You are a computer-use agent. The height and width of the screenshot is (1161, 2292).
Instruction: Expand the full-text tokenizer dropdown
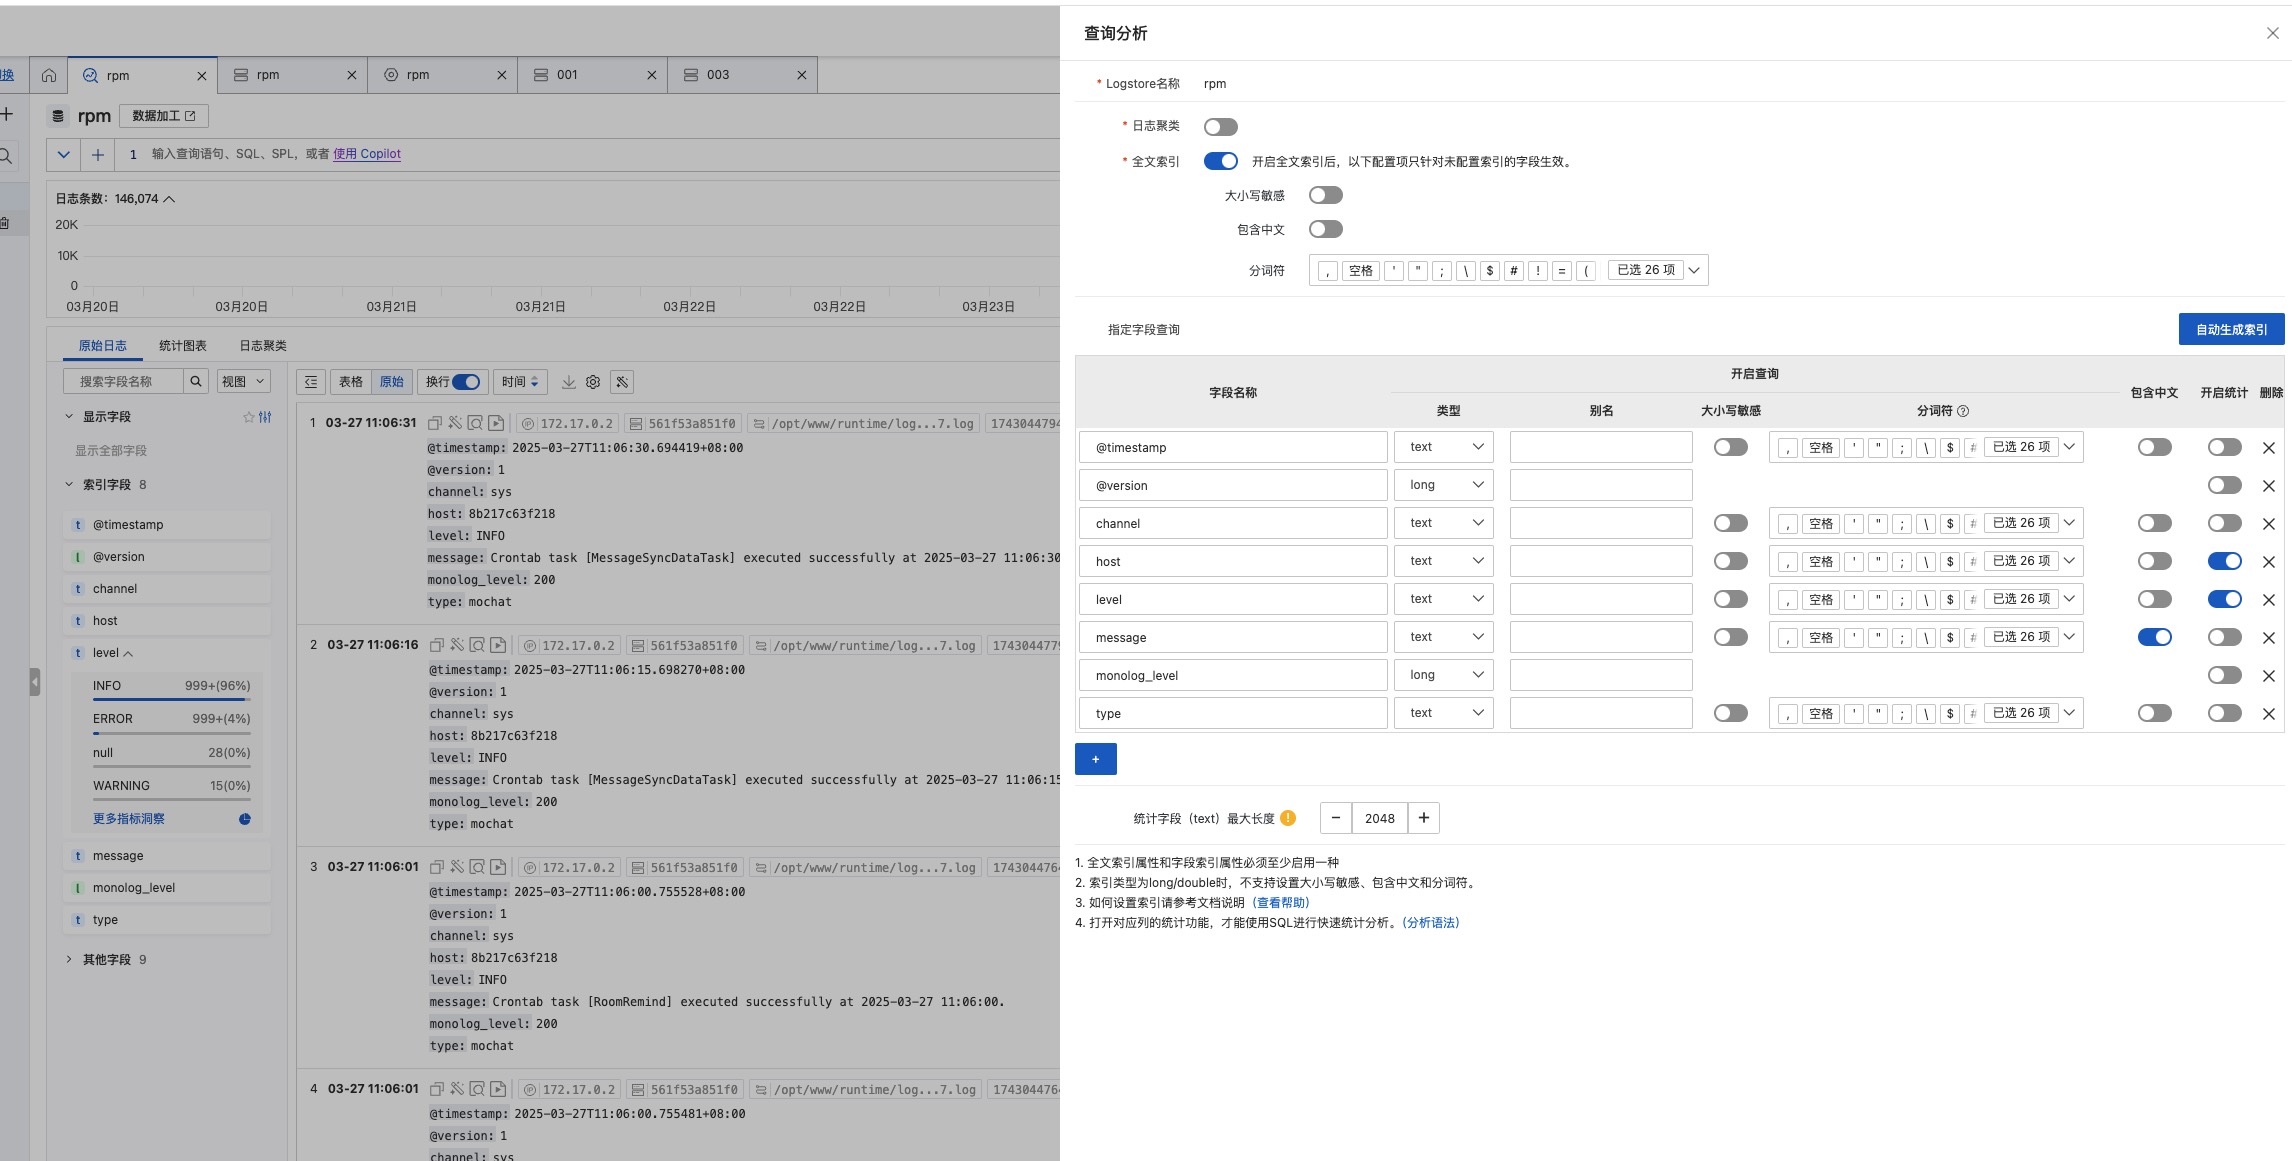(x=1694, y=270)
